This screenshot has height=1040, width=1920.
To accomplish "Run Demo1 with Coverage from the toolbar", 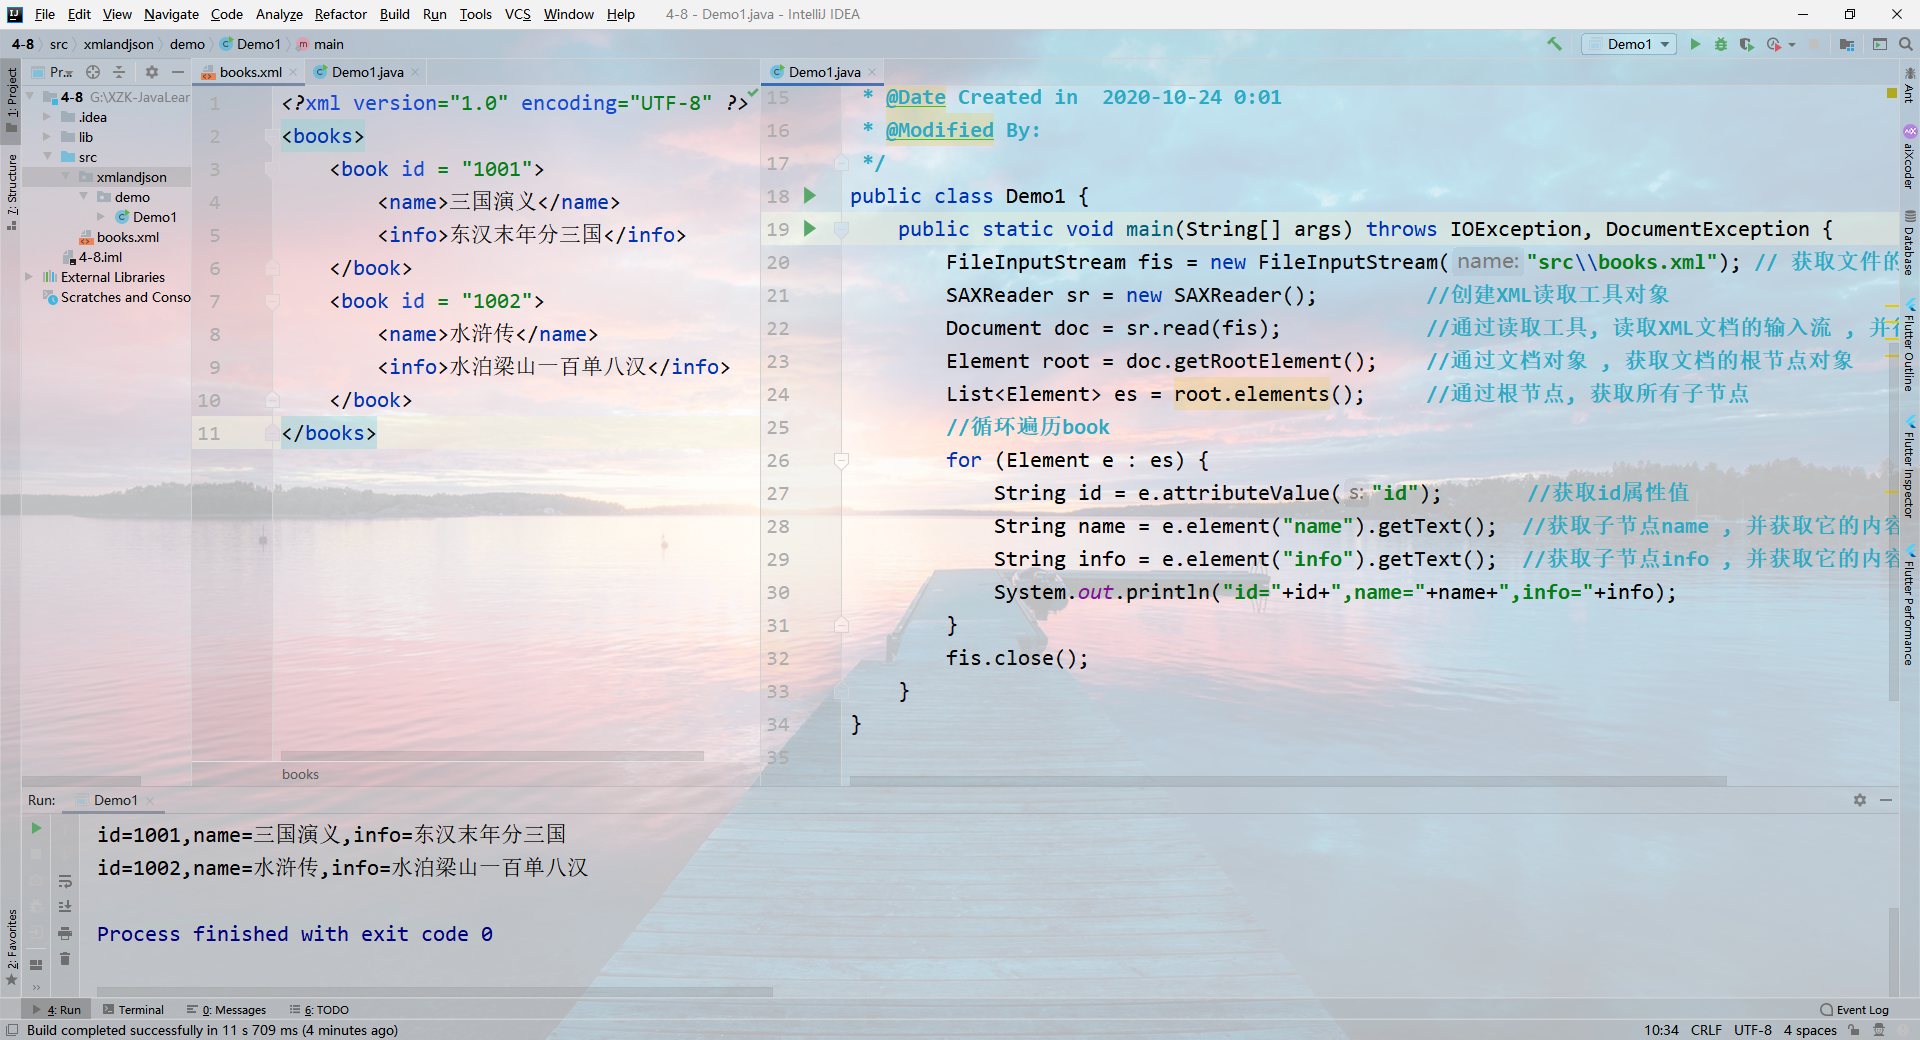I will pos(1747,44).
